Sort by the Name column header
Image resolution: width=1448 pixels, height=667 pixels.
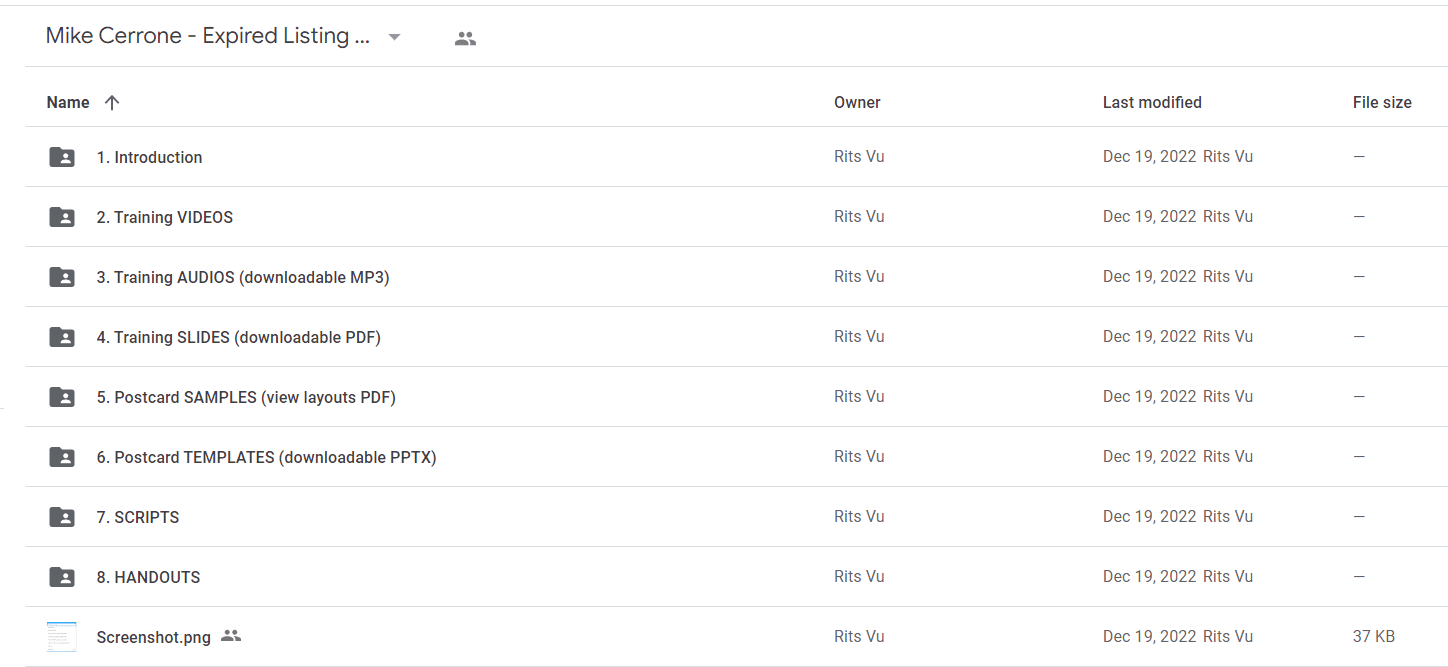[68, 102]
